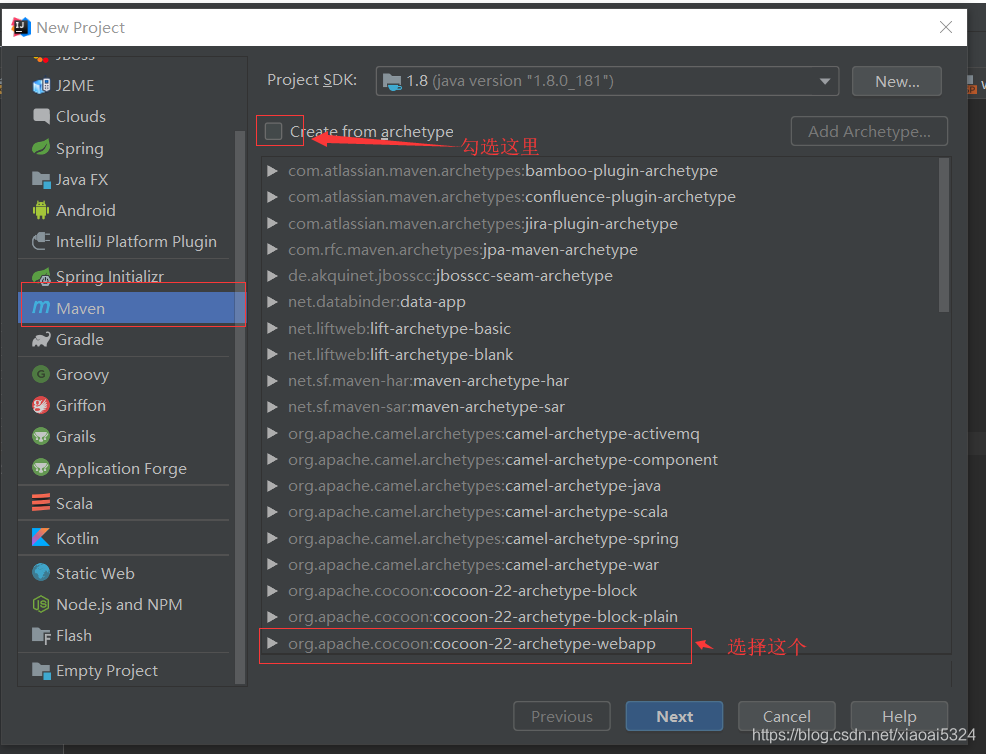This screenshot has width=986, height=754.
Task: Click the Maven m icon
Action: [41, 308]
